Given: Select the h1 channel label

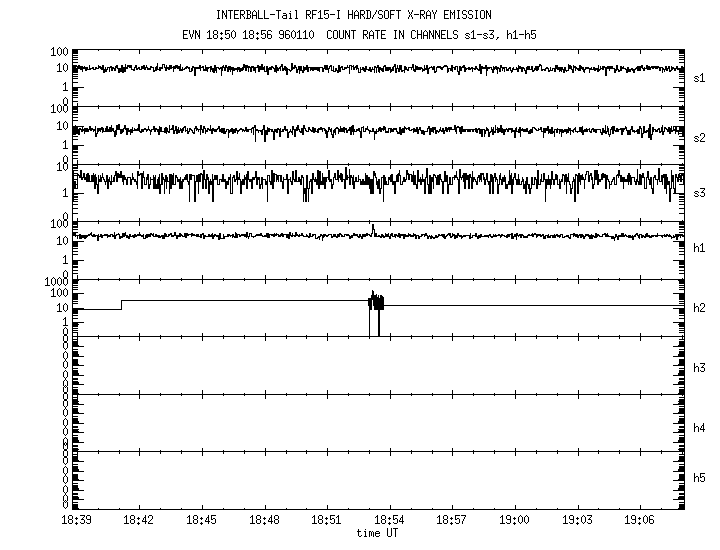Looking at the screenshot, I should [x=699, y=249].
